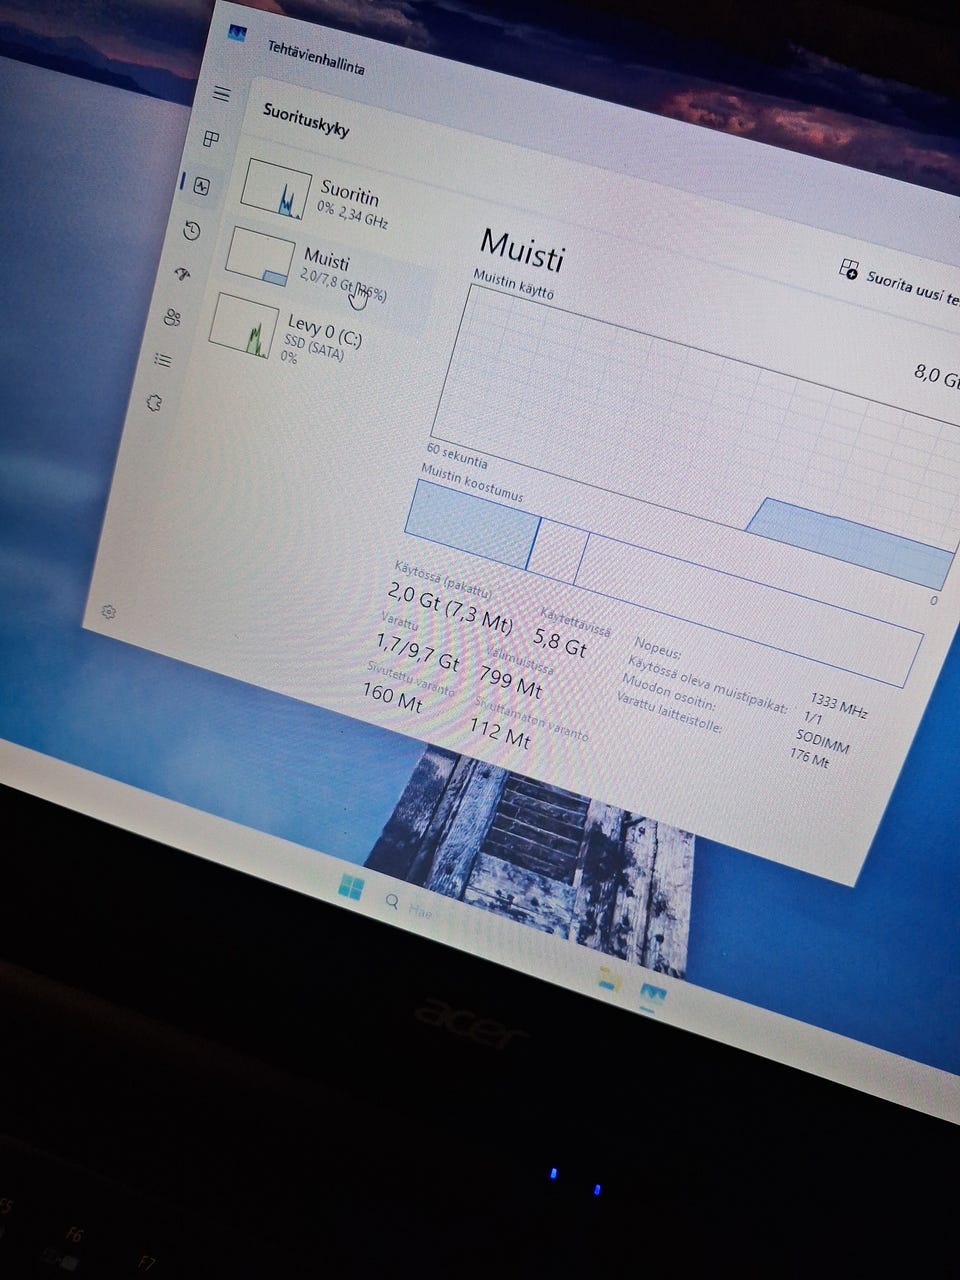Image resolution: width=960 pixels, height=1280 pixels.
Task: Click the SODIMM form factor value
Action: 822,742
